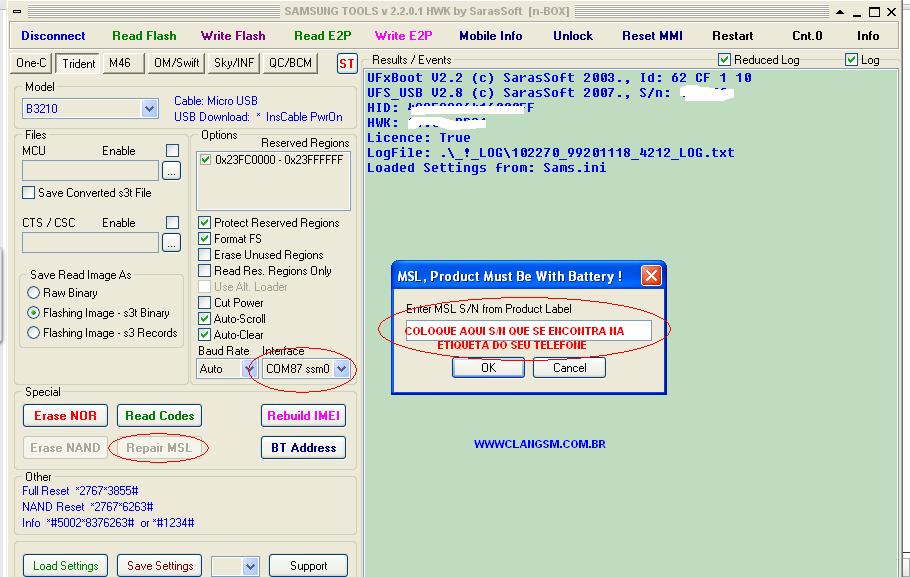910x577 pixels.
Task: Open Read Flash in the top bar
Action: 144,36
